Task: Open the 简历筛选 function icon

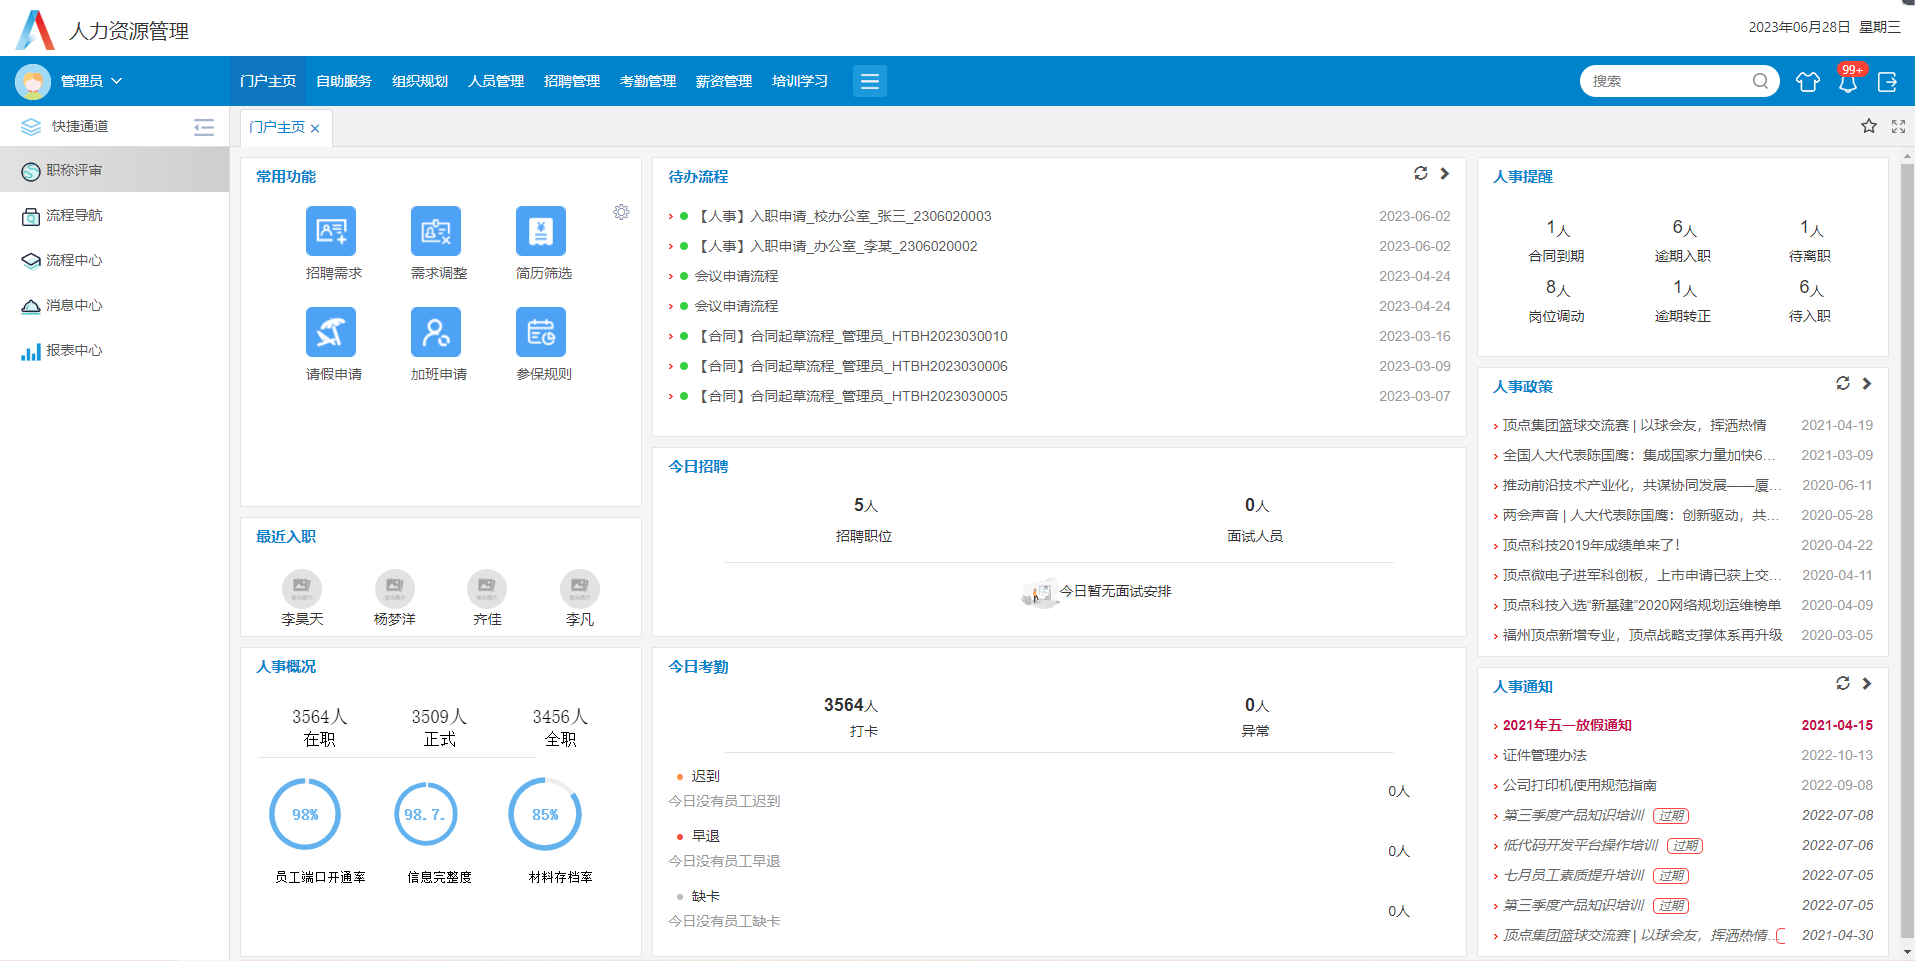Action: tap(541, 231)
